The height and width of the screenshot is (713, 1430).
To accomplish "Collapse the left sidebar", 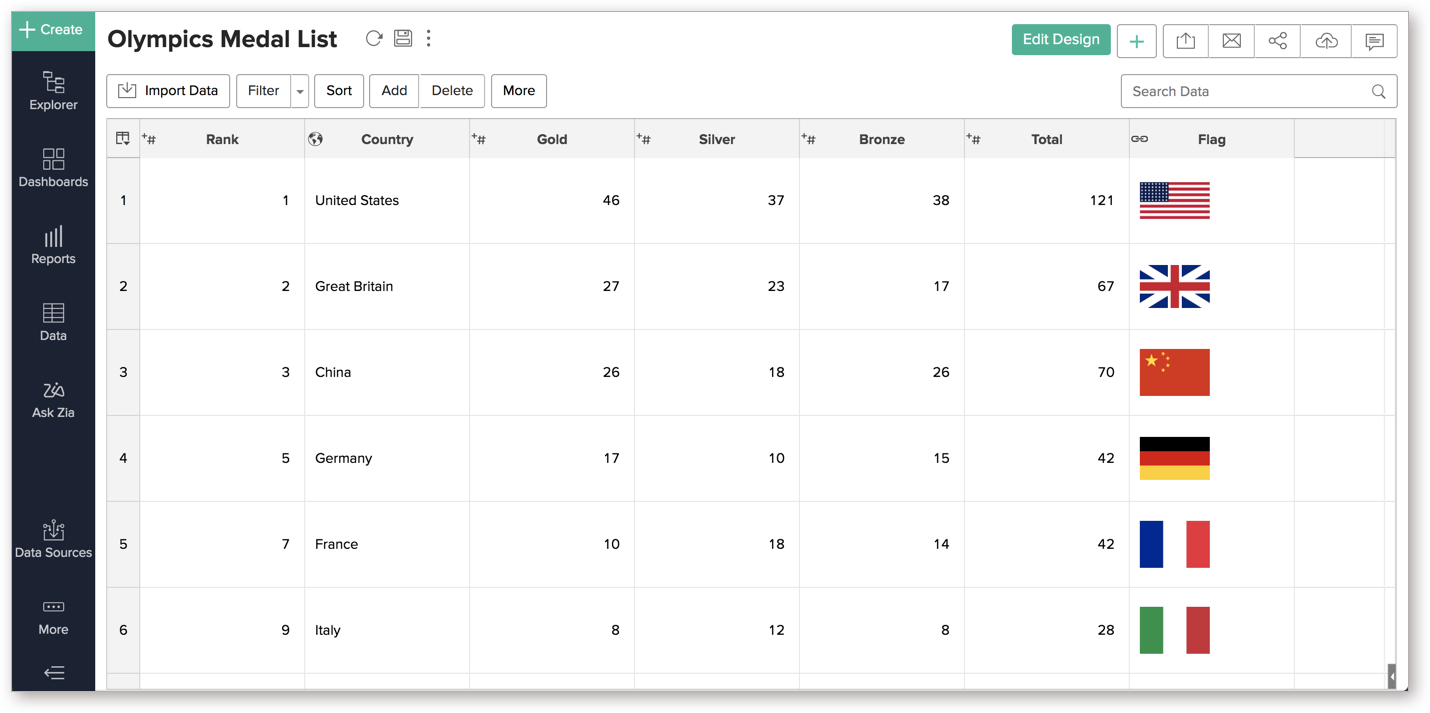I will point(54,673).
